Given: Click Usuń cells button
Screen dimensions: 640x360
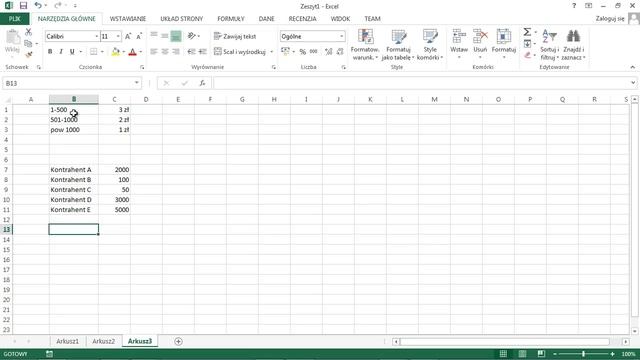Looking at the screenshot, I should tap(480, 44).
